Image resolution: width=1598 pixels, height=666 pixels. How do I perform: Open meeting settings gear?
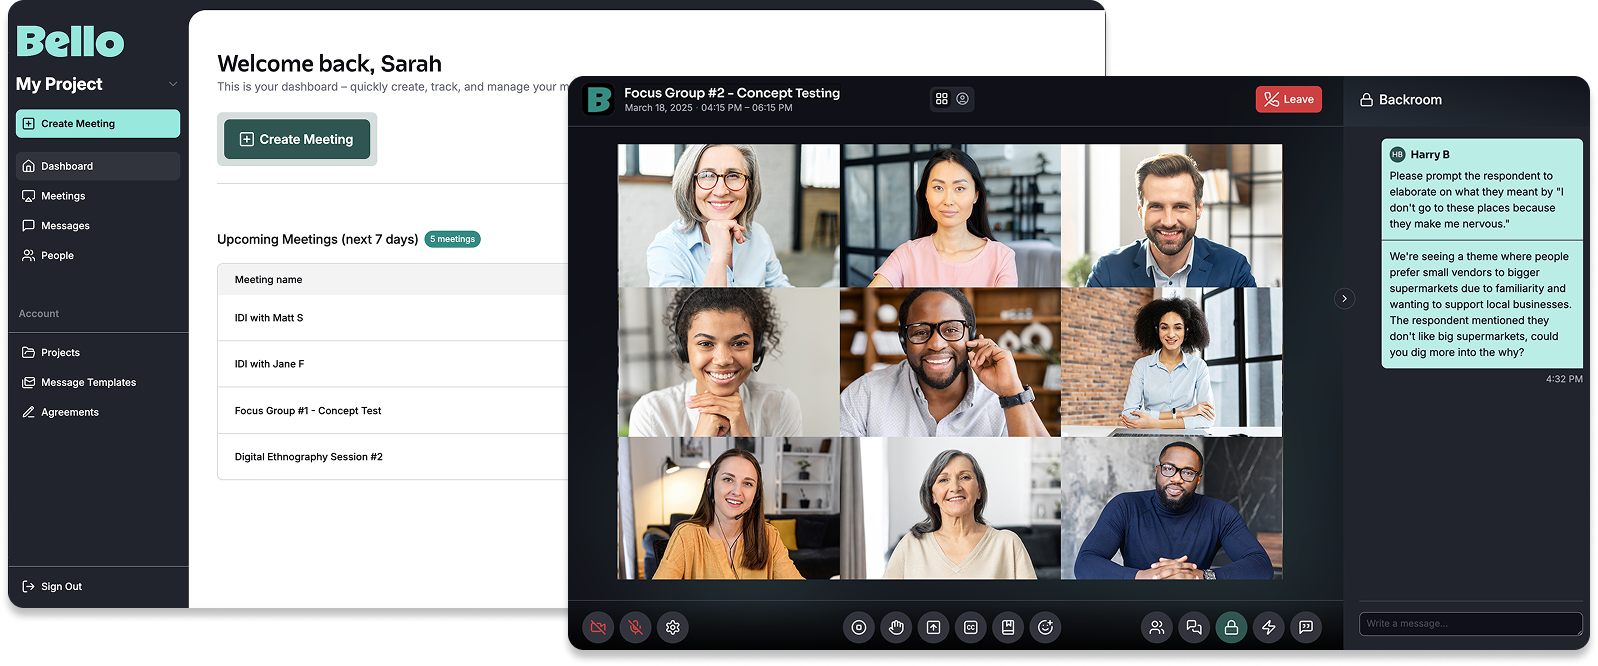(x=673, y=628)
